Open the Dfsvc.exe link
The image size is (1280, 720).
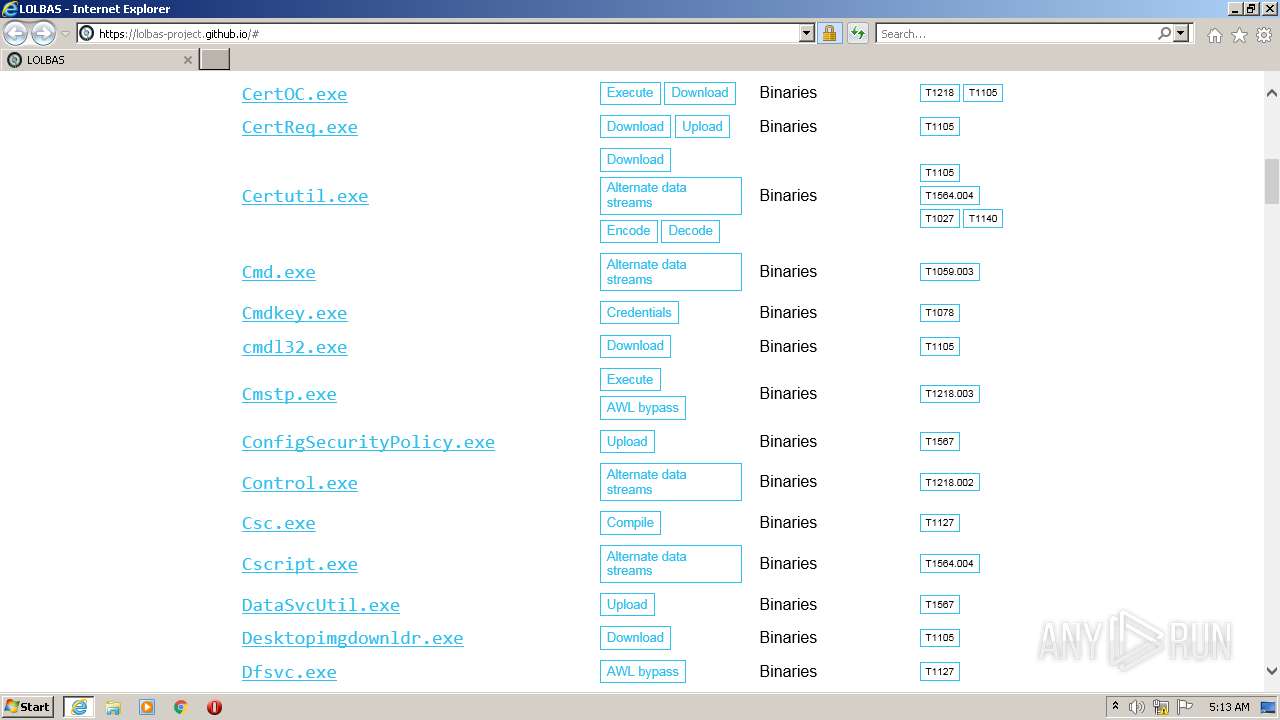tap(289, 672)
